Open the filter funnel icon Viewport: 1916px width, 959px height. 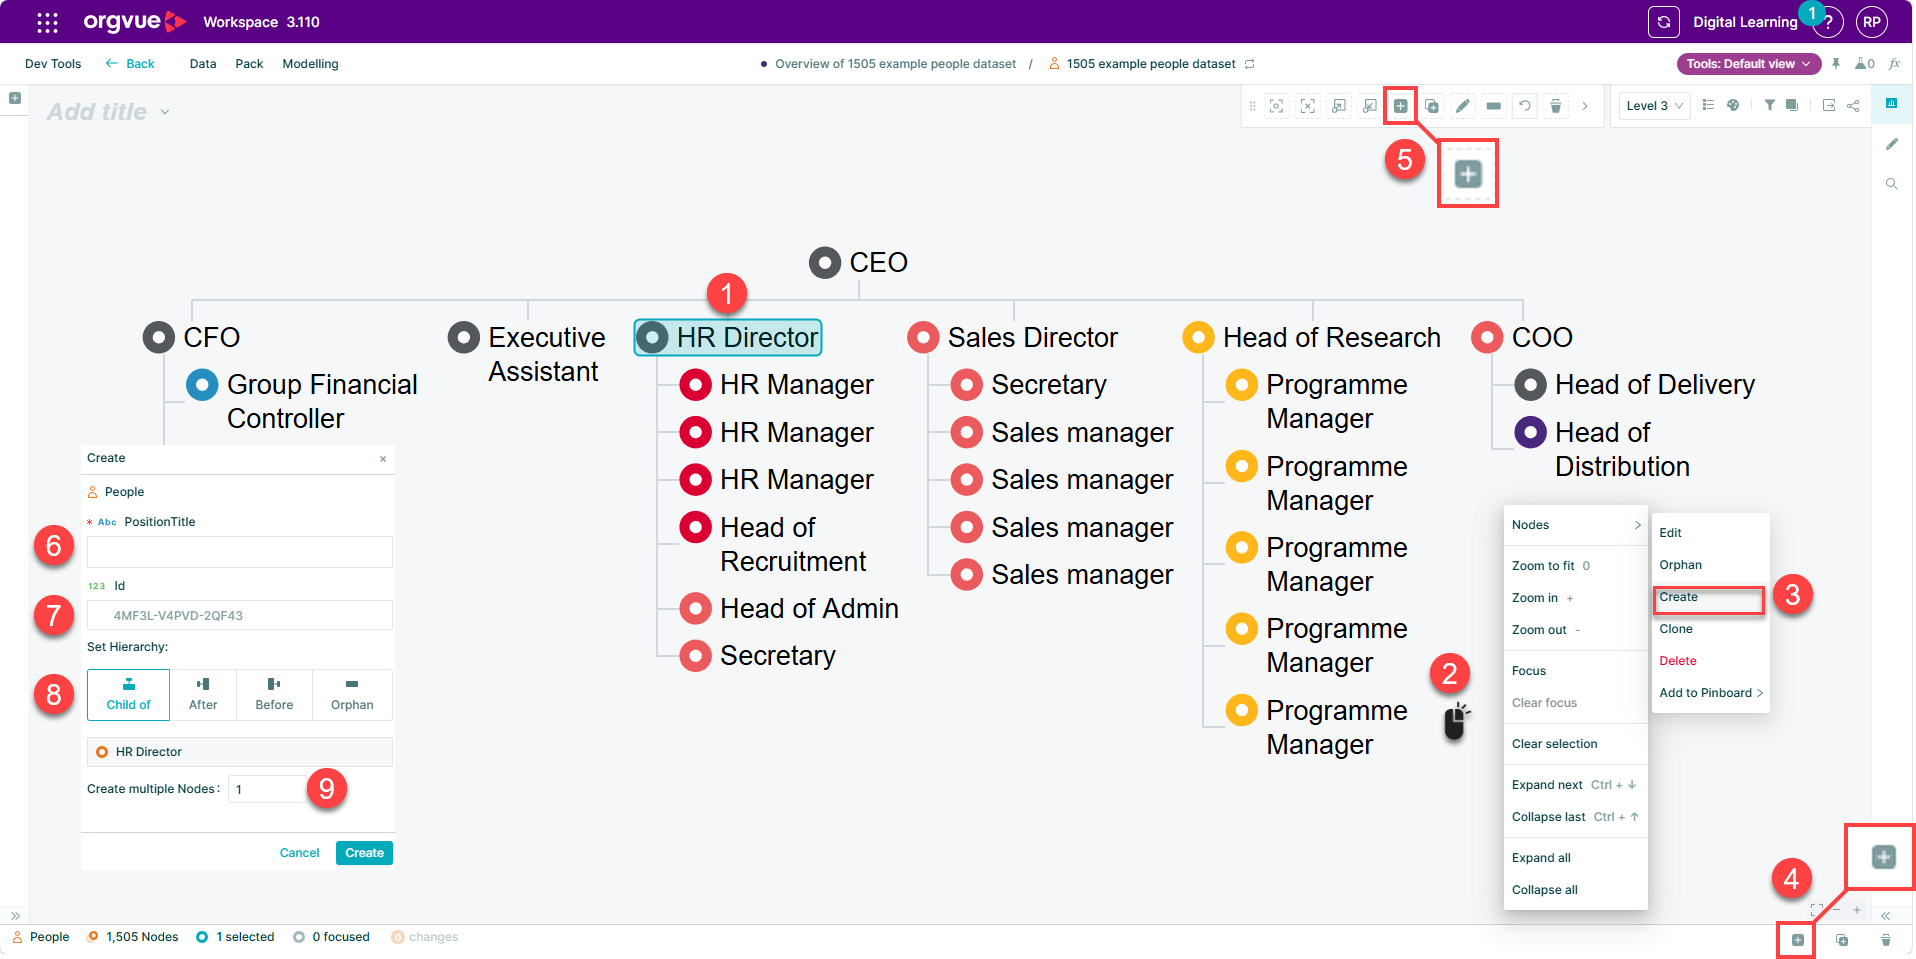tap(1769, 105)
